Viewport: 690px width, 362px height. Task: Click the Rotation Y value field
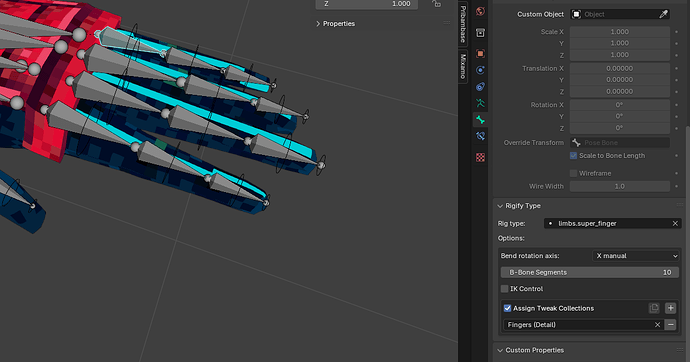point(620,116)
